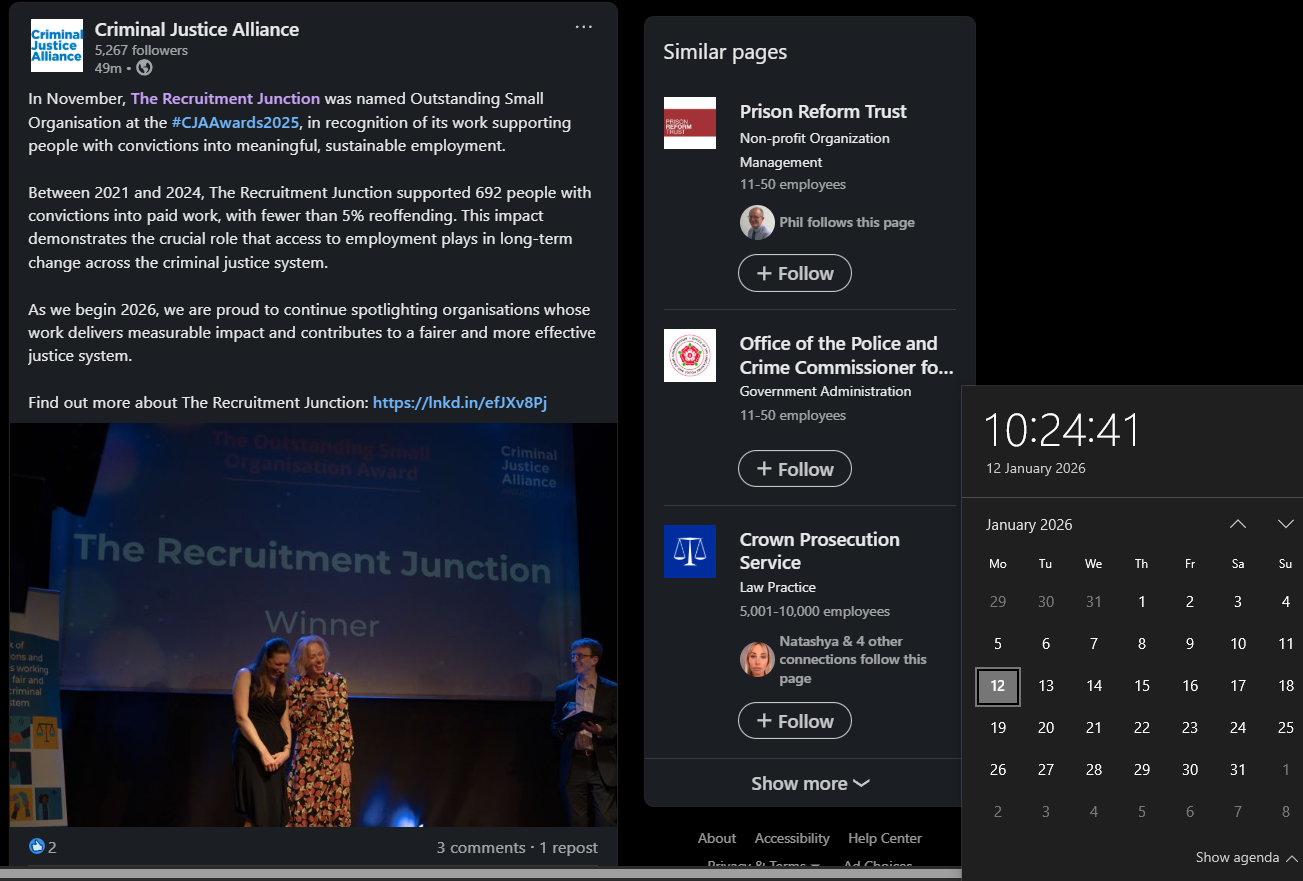Open the lnkd.in/efJXv8Pj link
This screenshot has height=881, width=1303.
(x=460, y=402)
